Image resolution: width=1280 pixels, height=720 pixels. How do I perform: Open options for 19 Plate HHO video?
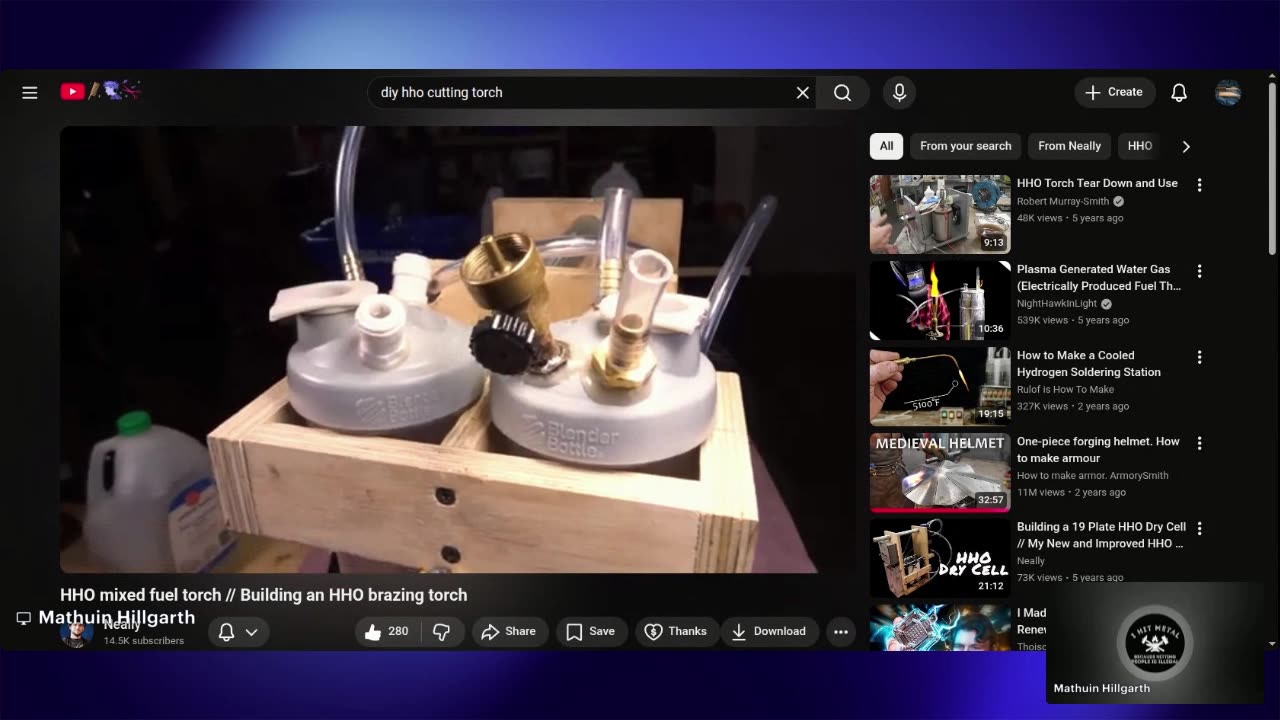click(1199, 528)
